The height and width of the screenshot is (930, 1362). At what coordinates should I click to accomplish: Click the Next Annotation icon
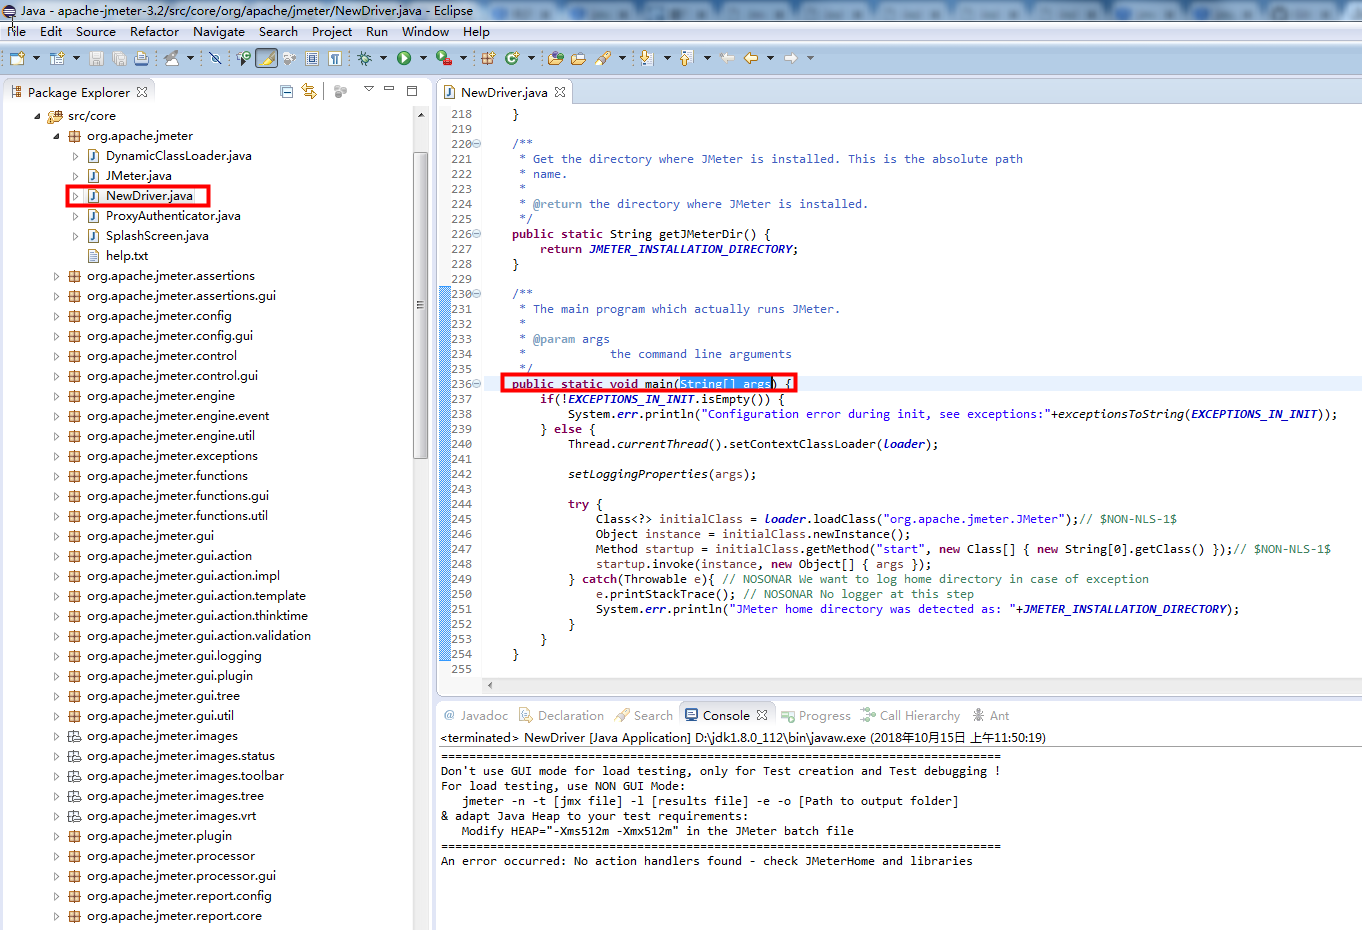point(646,58)
